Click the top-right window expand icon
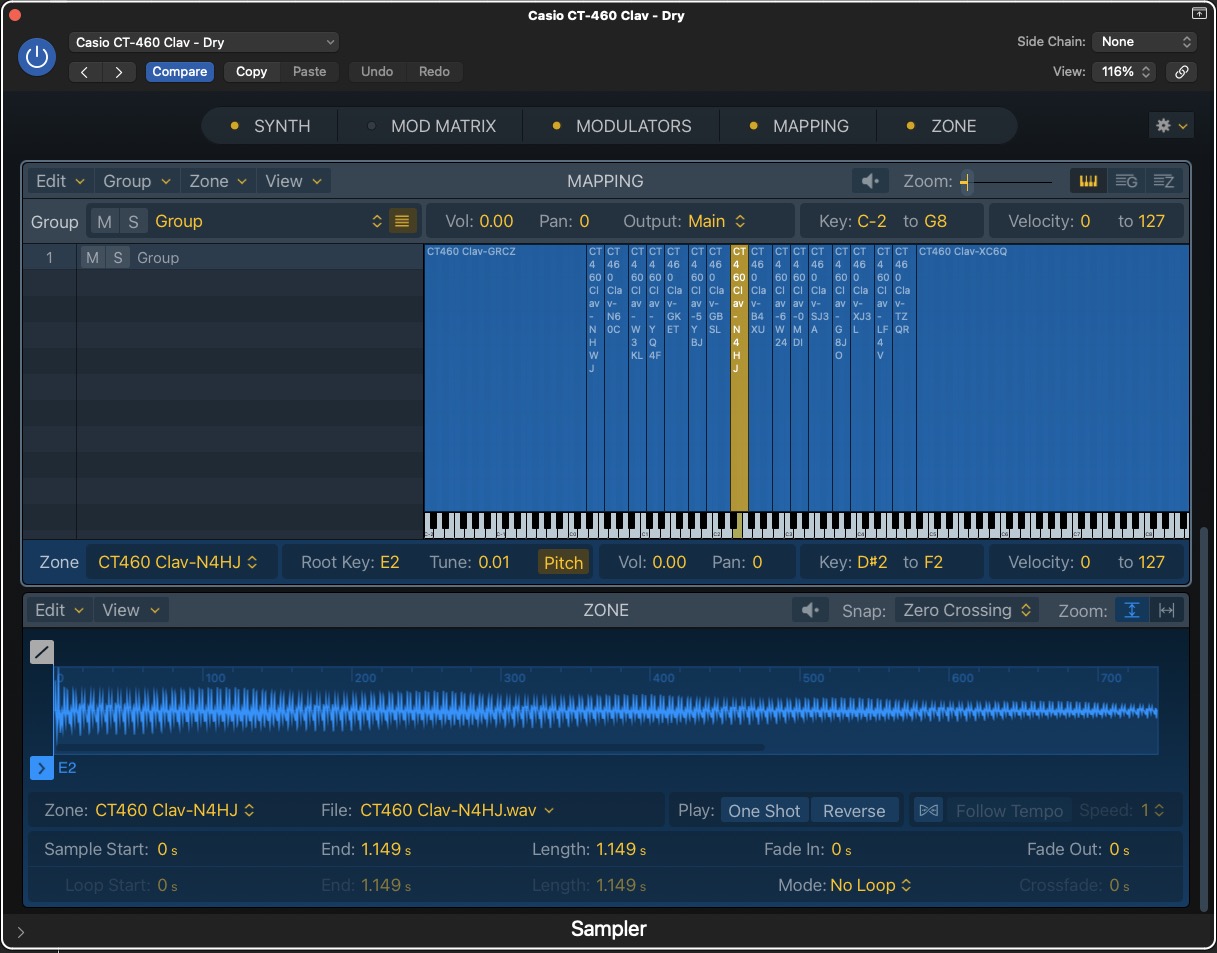 1198,15
